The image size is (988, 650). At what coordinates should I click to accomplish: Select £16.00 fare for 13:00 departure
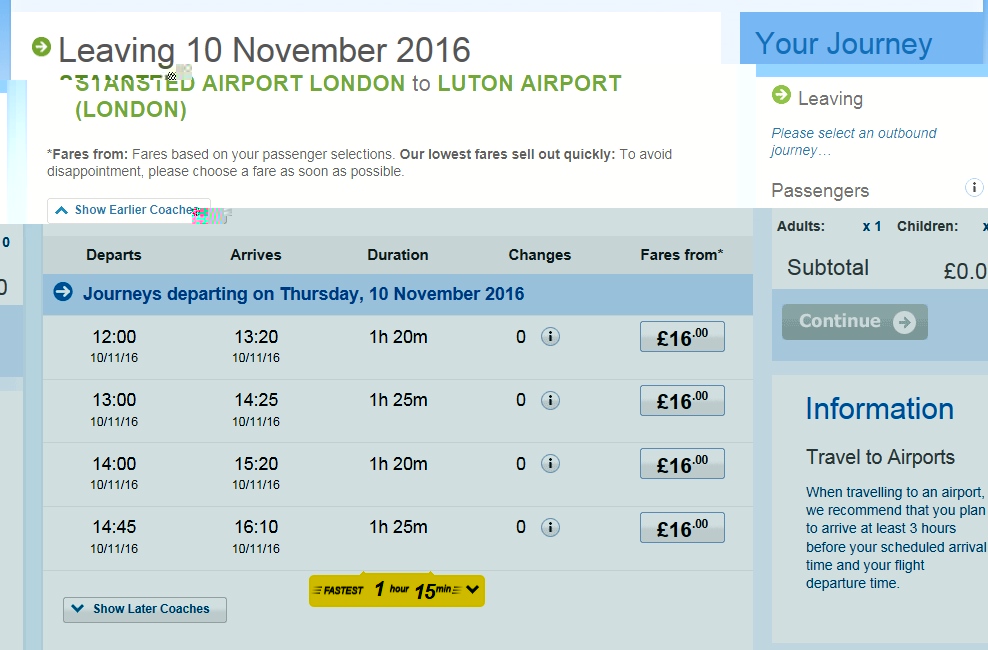[682, 401]
